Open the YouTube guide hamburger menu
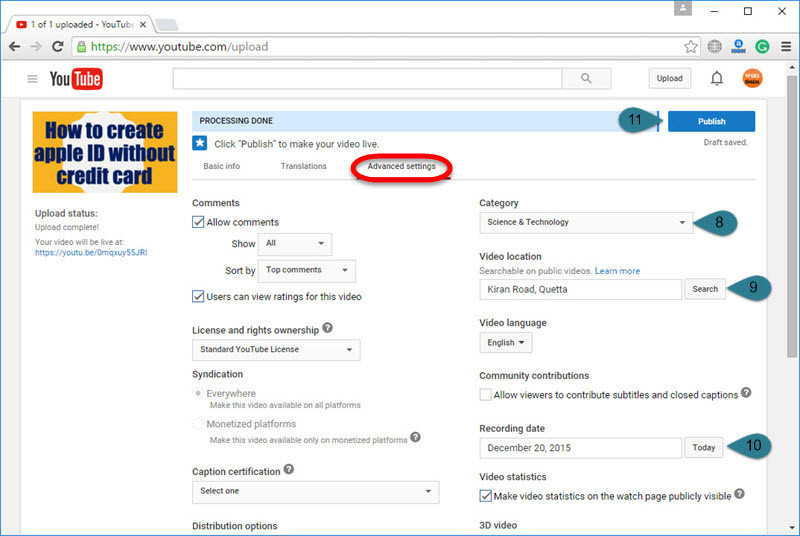This screenshot has height=536, width=800. [32, 79]
